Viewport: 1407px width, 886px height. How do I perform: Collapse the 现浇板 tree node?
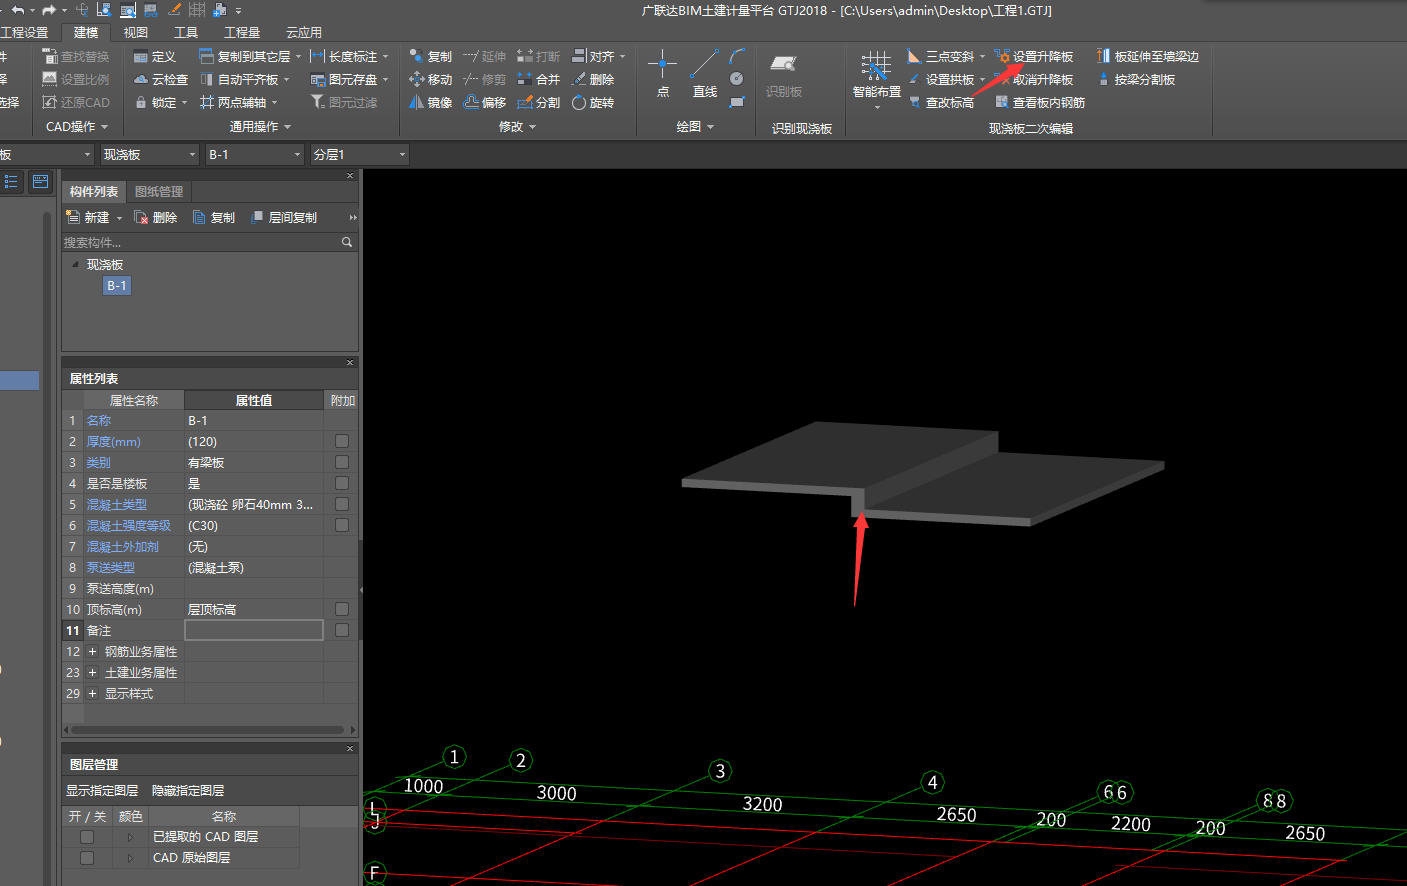point(75,264)
